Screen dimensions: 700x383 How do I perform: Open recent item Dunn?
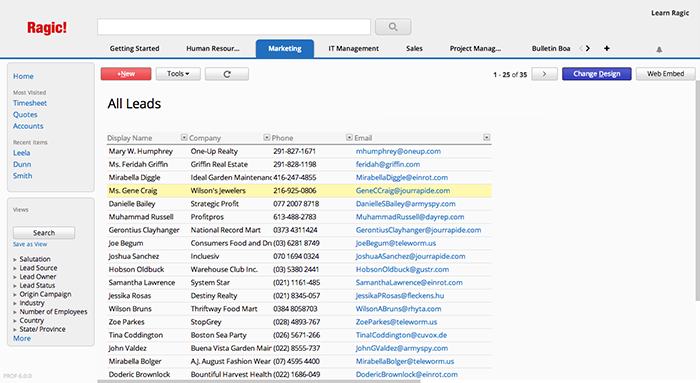[x=22, y=164]
